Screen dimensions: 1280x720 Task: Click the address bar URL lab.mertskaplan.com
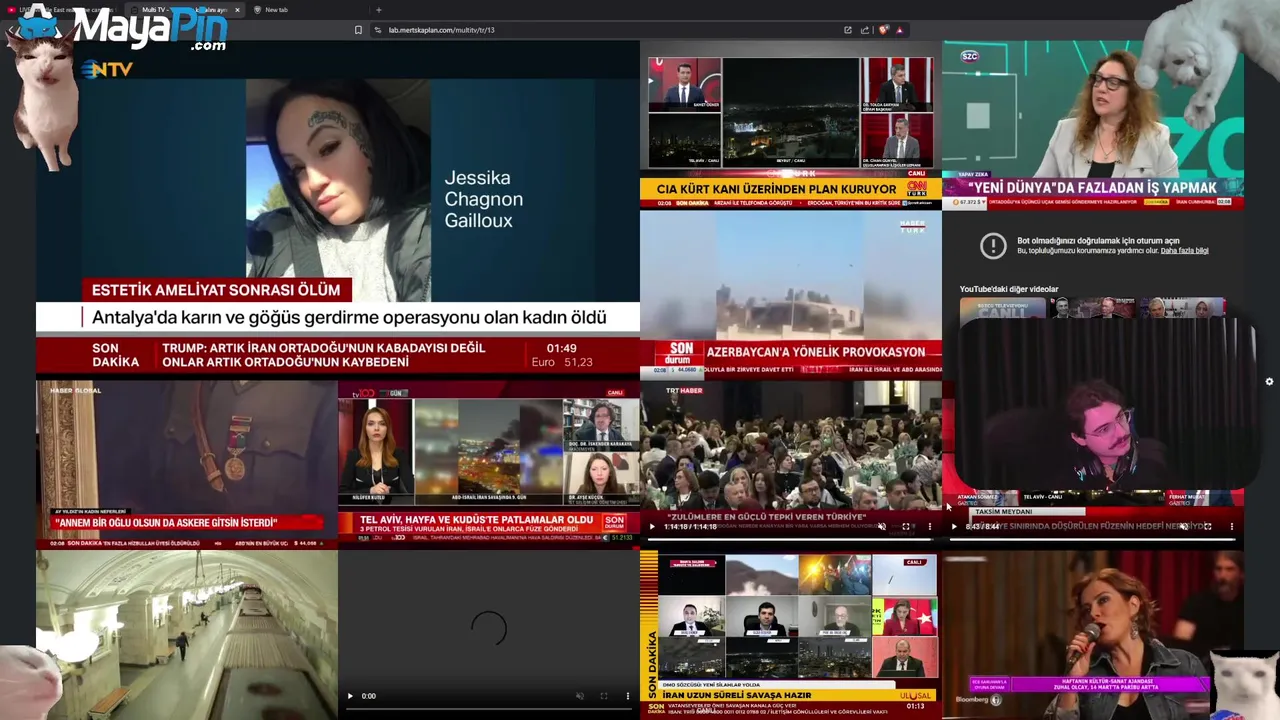(x=442, y=30)
